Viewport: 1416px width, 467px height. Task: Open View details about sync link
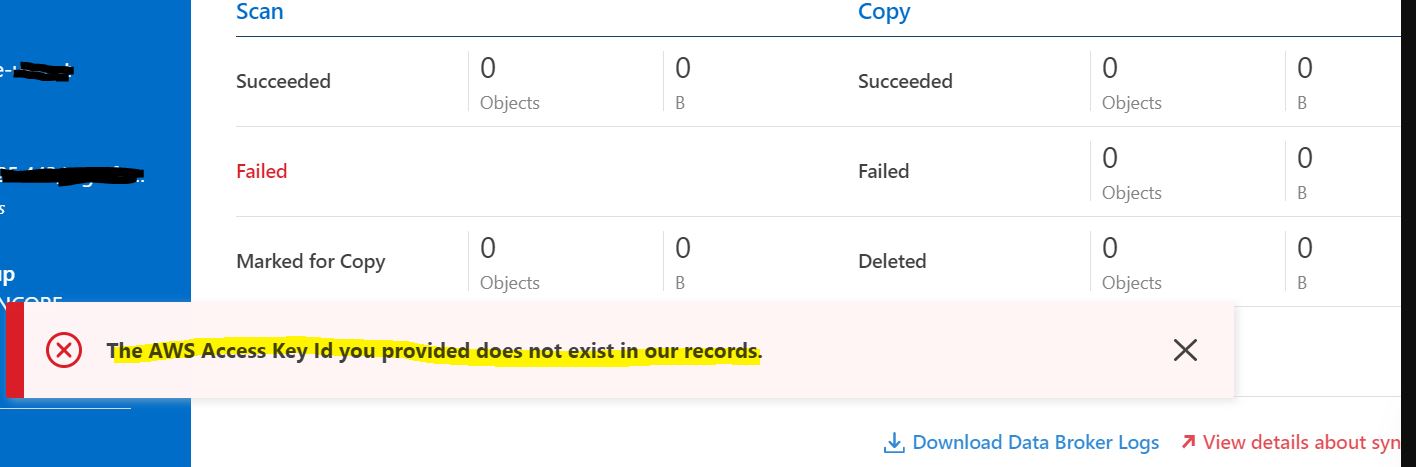pos(1298,442)
